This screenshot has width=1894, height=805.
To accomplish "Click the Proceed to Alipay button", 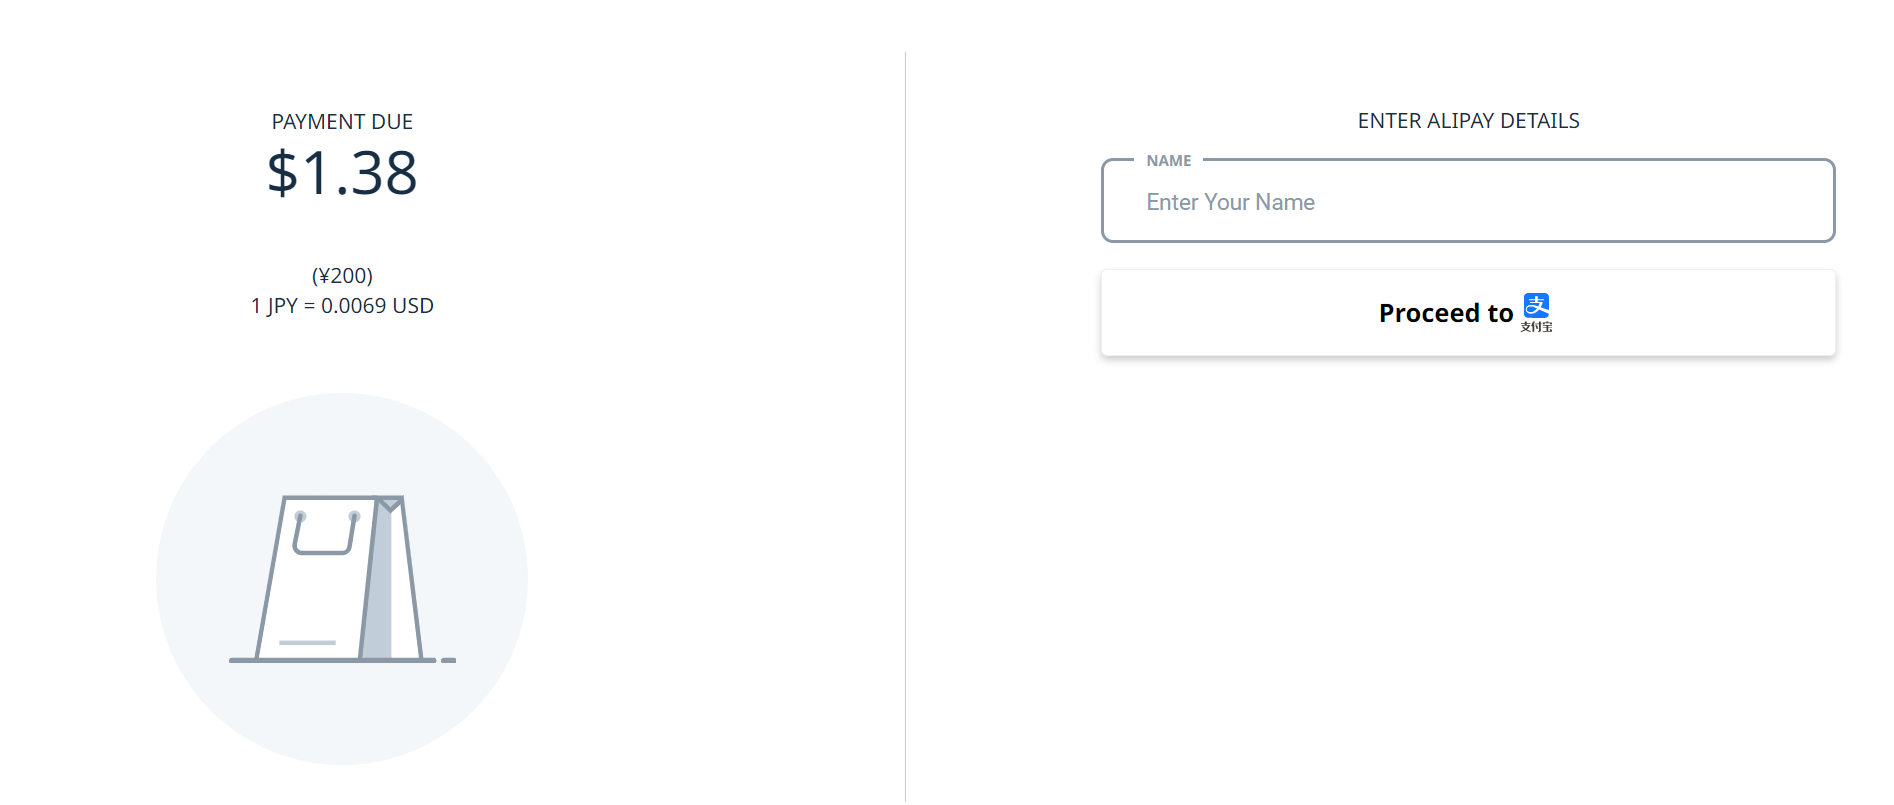I will coord(1468,312).
